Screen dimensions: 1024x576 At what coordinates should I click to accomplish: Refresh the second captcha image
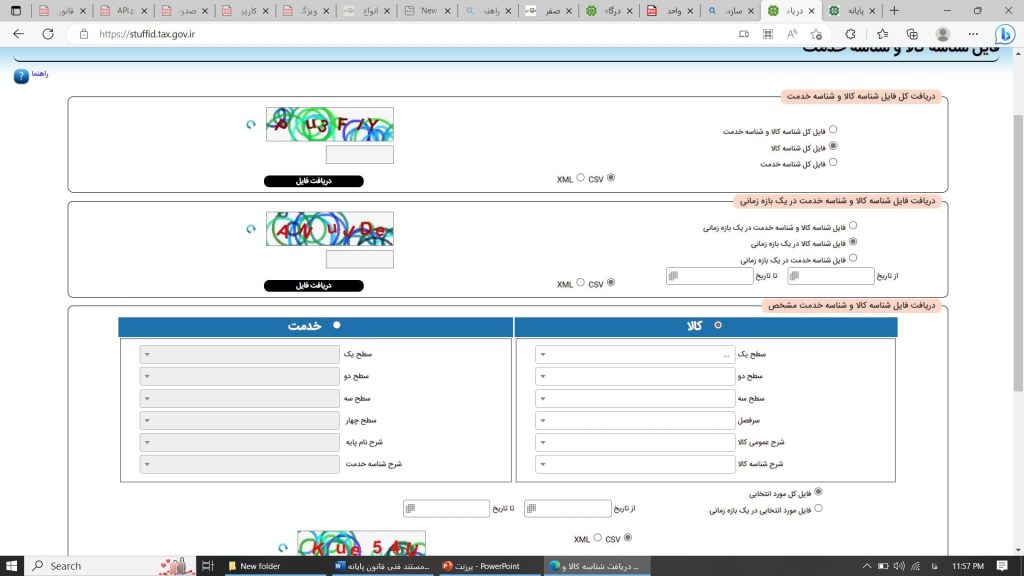pyautogui.click(x=251, y=229)
